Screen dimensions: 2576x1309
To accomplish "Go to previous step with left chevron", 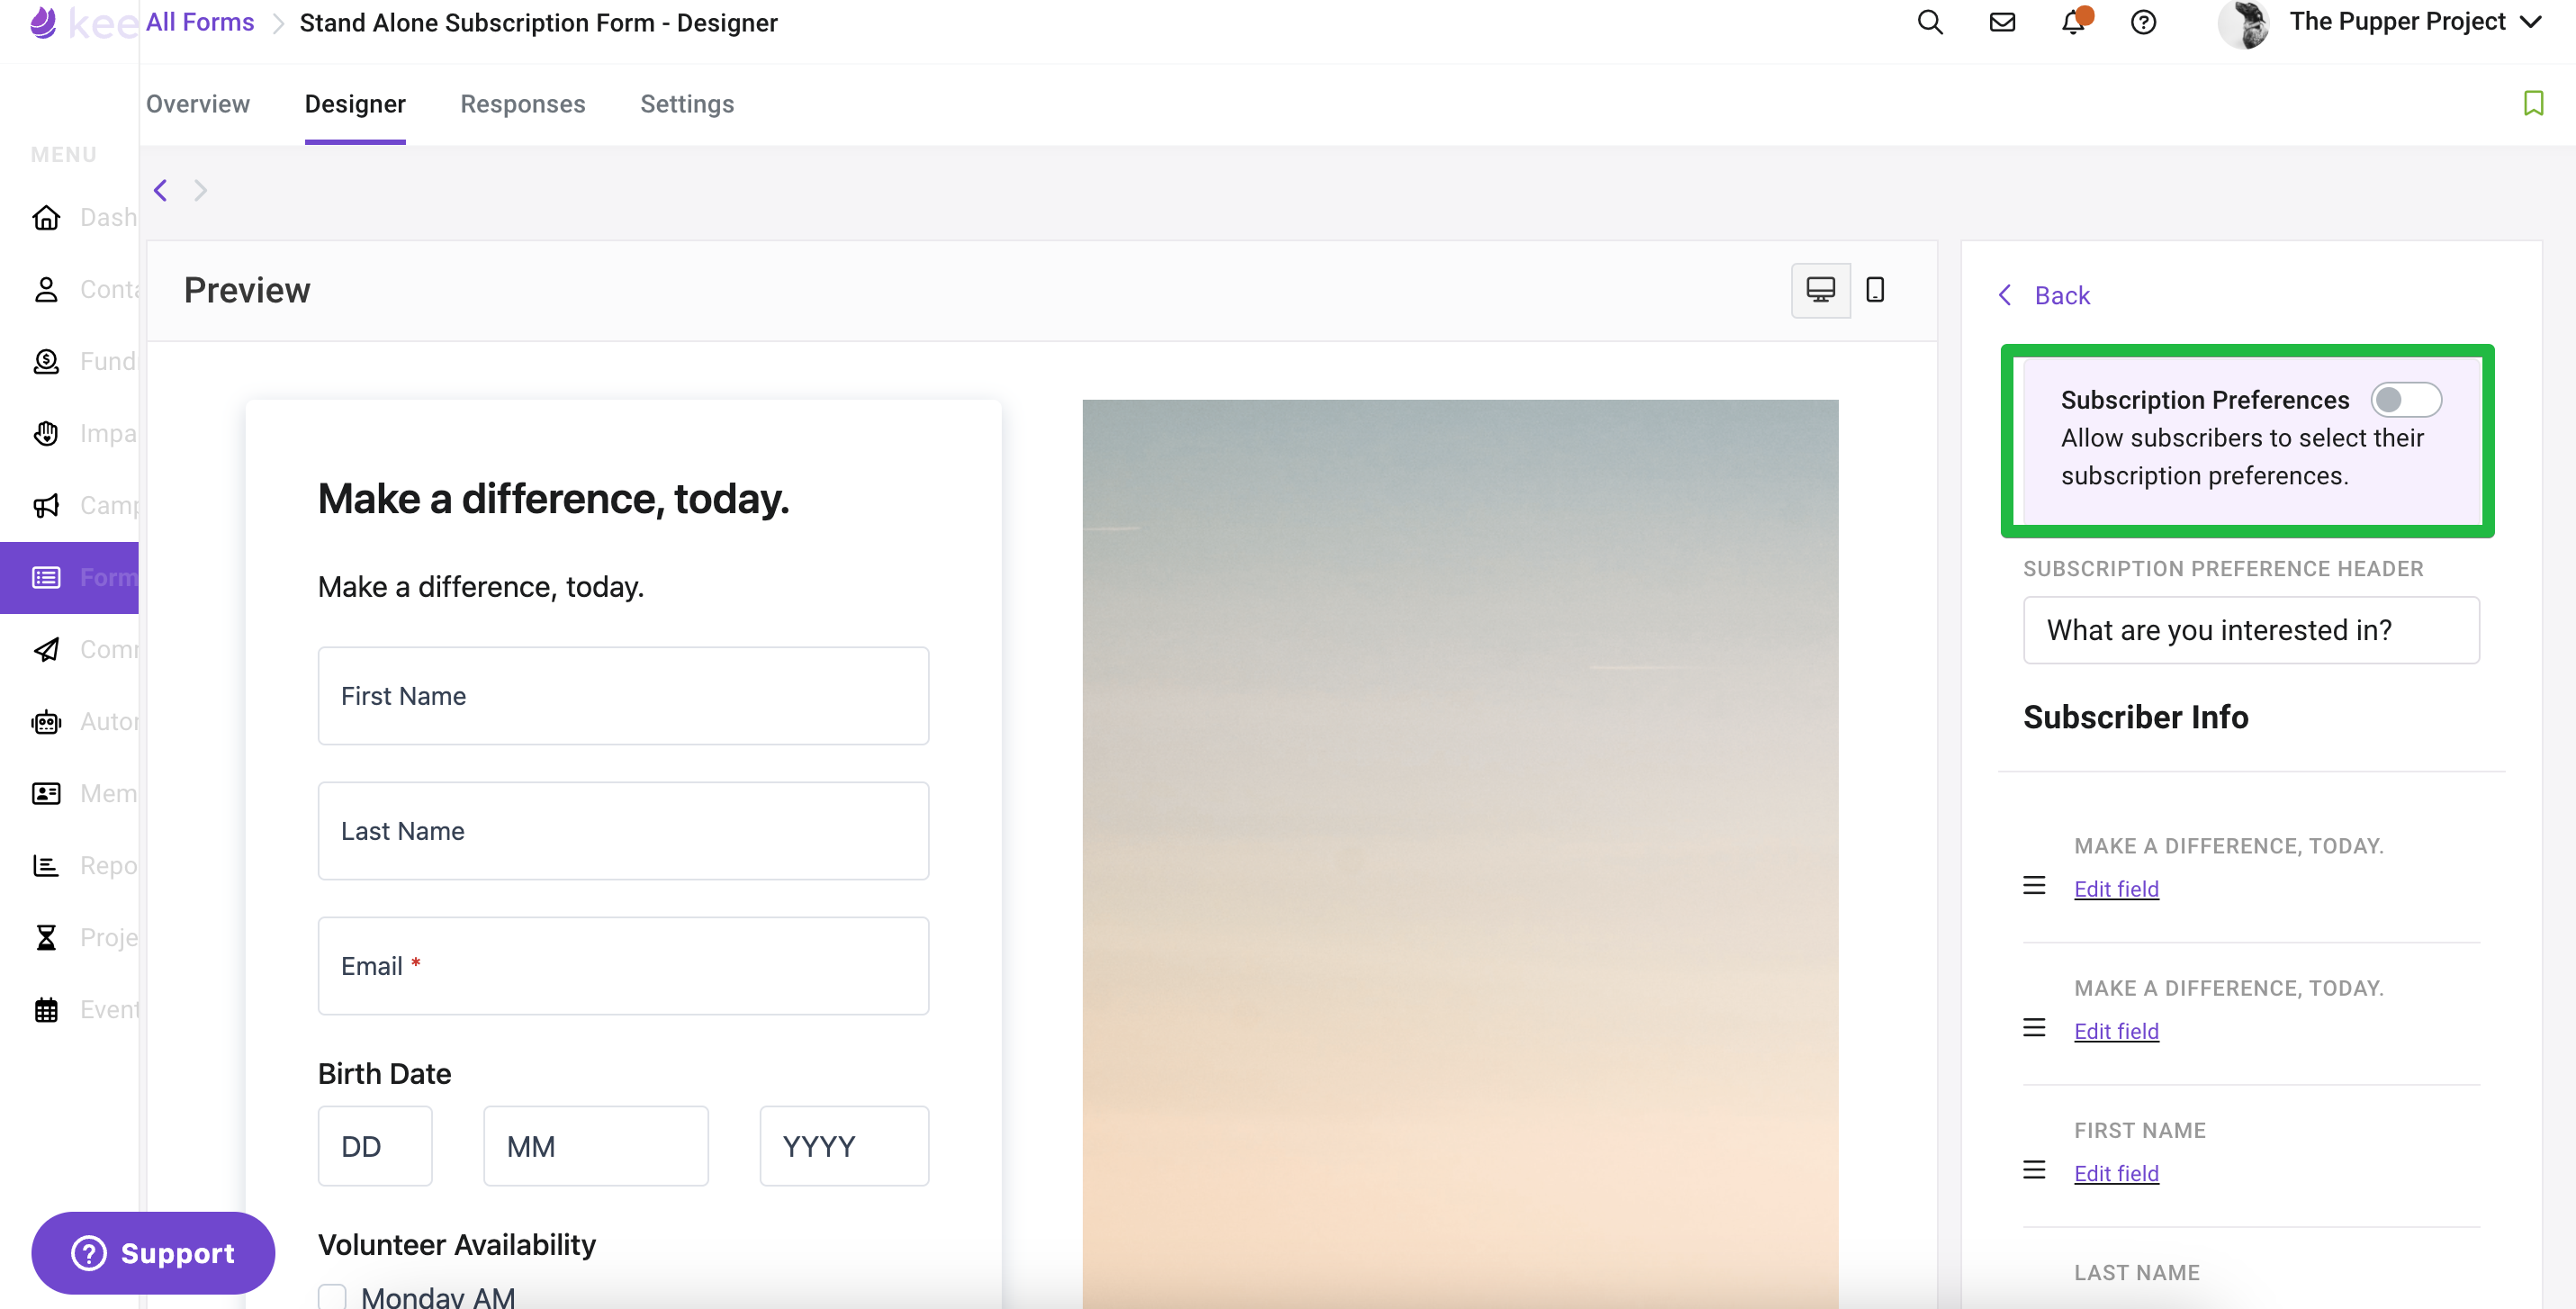I will pyautogui.click(x=160, y=190).
